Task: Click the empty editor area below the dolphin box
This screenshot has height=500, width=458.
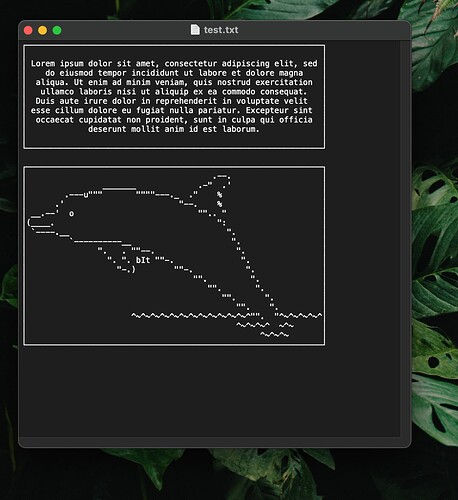Action: point(210,390)
